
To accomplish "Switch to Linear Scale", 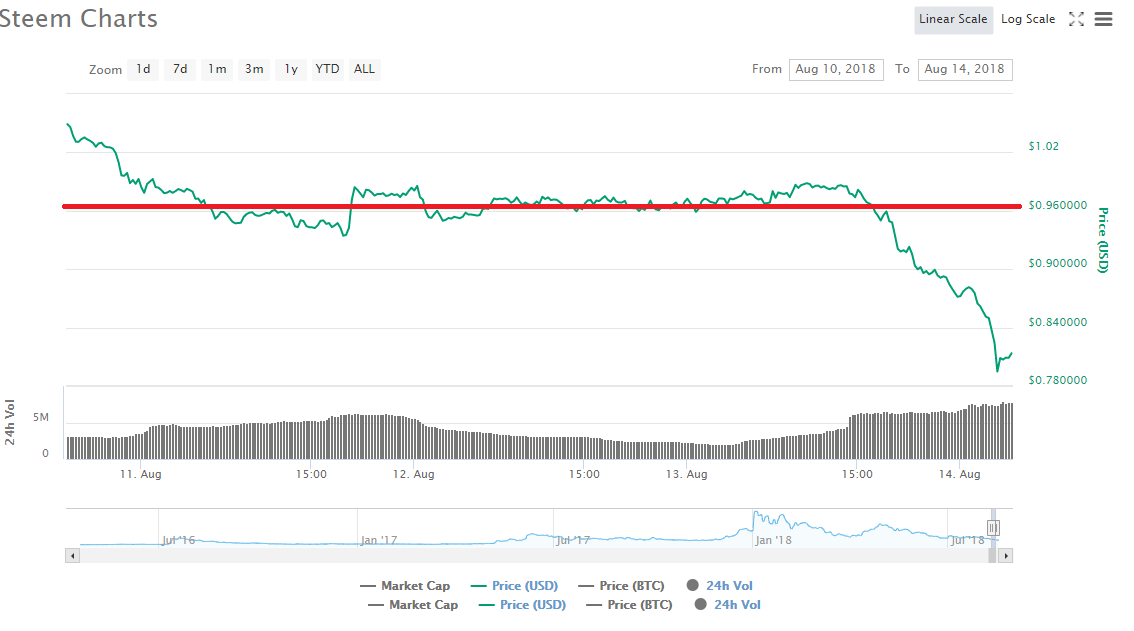I will coord(952,20).
